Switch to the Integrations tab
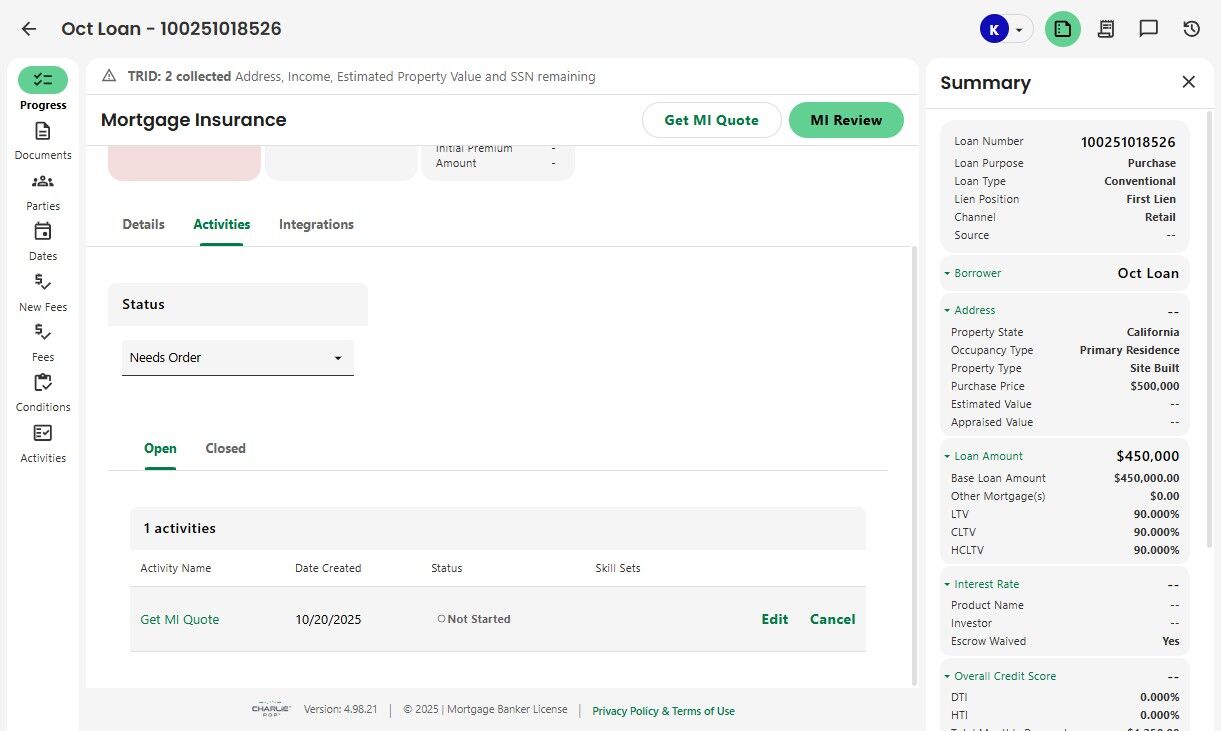The height and width of the screenshot is (731, 1221). pyautogui.click(x=316, y=225)
